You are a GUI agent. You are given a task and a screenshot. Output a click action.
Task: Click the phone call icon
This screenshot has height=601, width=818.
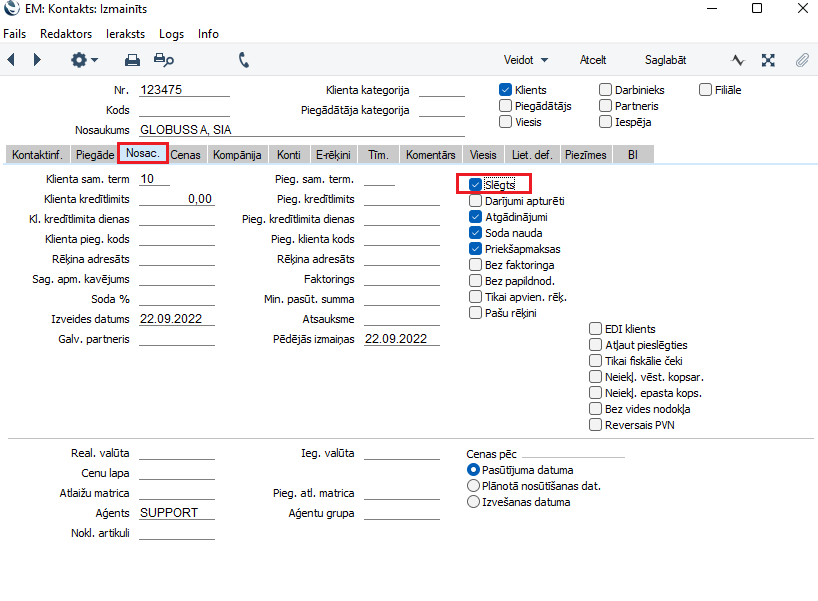[x=244, y=60]
